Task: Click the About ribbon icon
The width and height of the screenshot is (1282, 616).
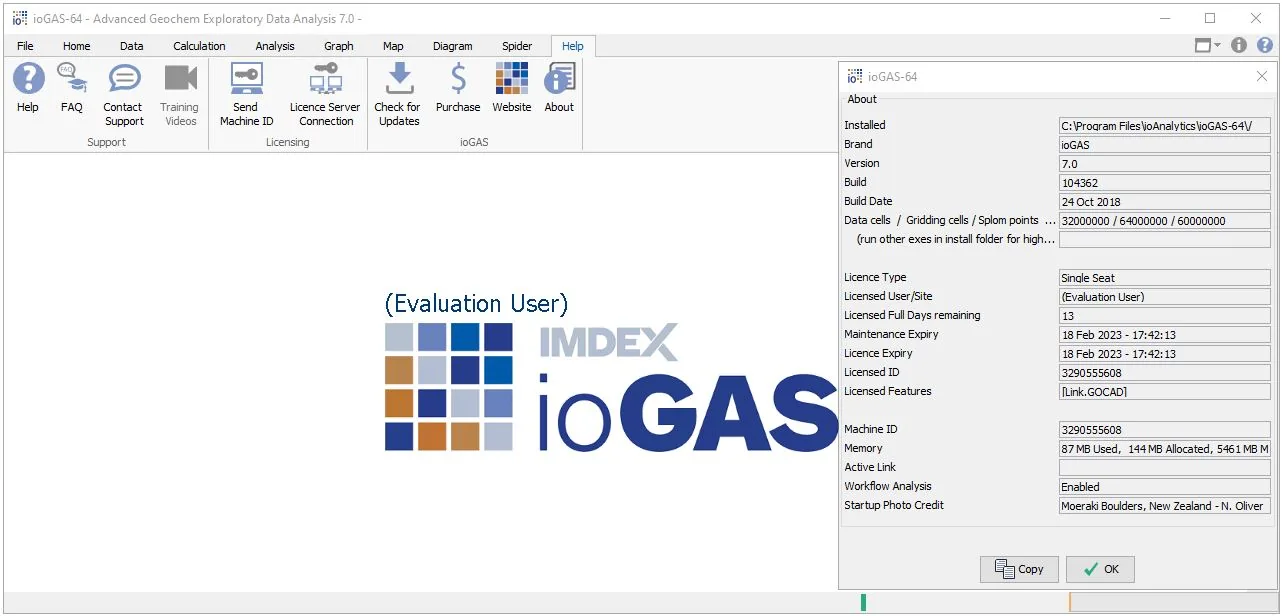Action: pos(560,78)
